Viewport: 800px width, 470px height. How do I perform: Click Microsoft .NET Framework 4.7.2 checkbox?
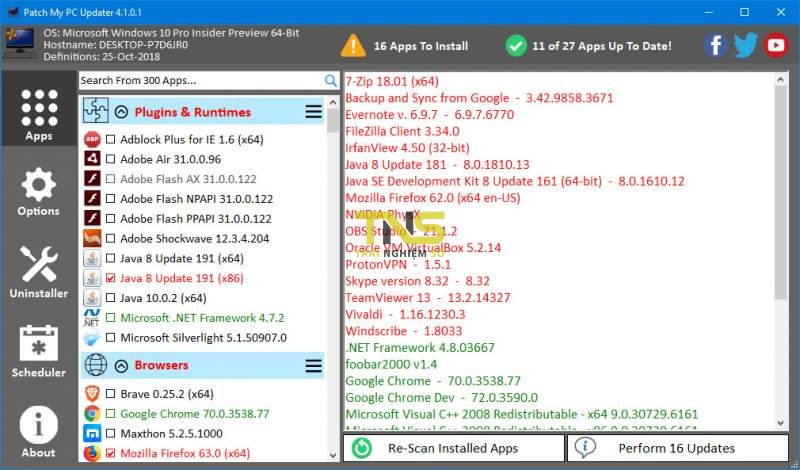tap(110, 317)
